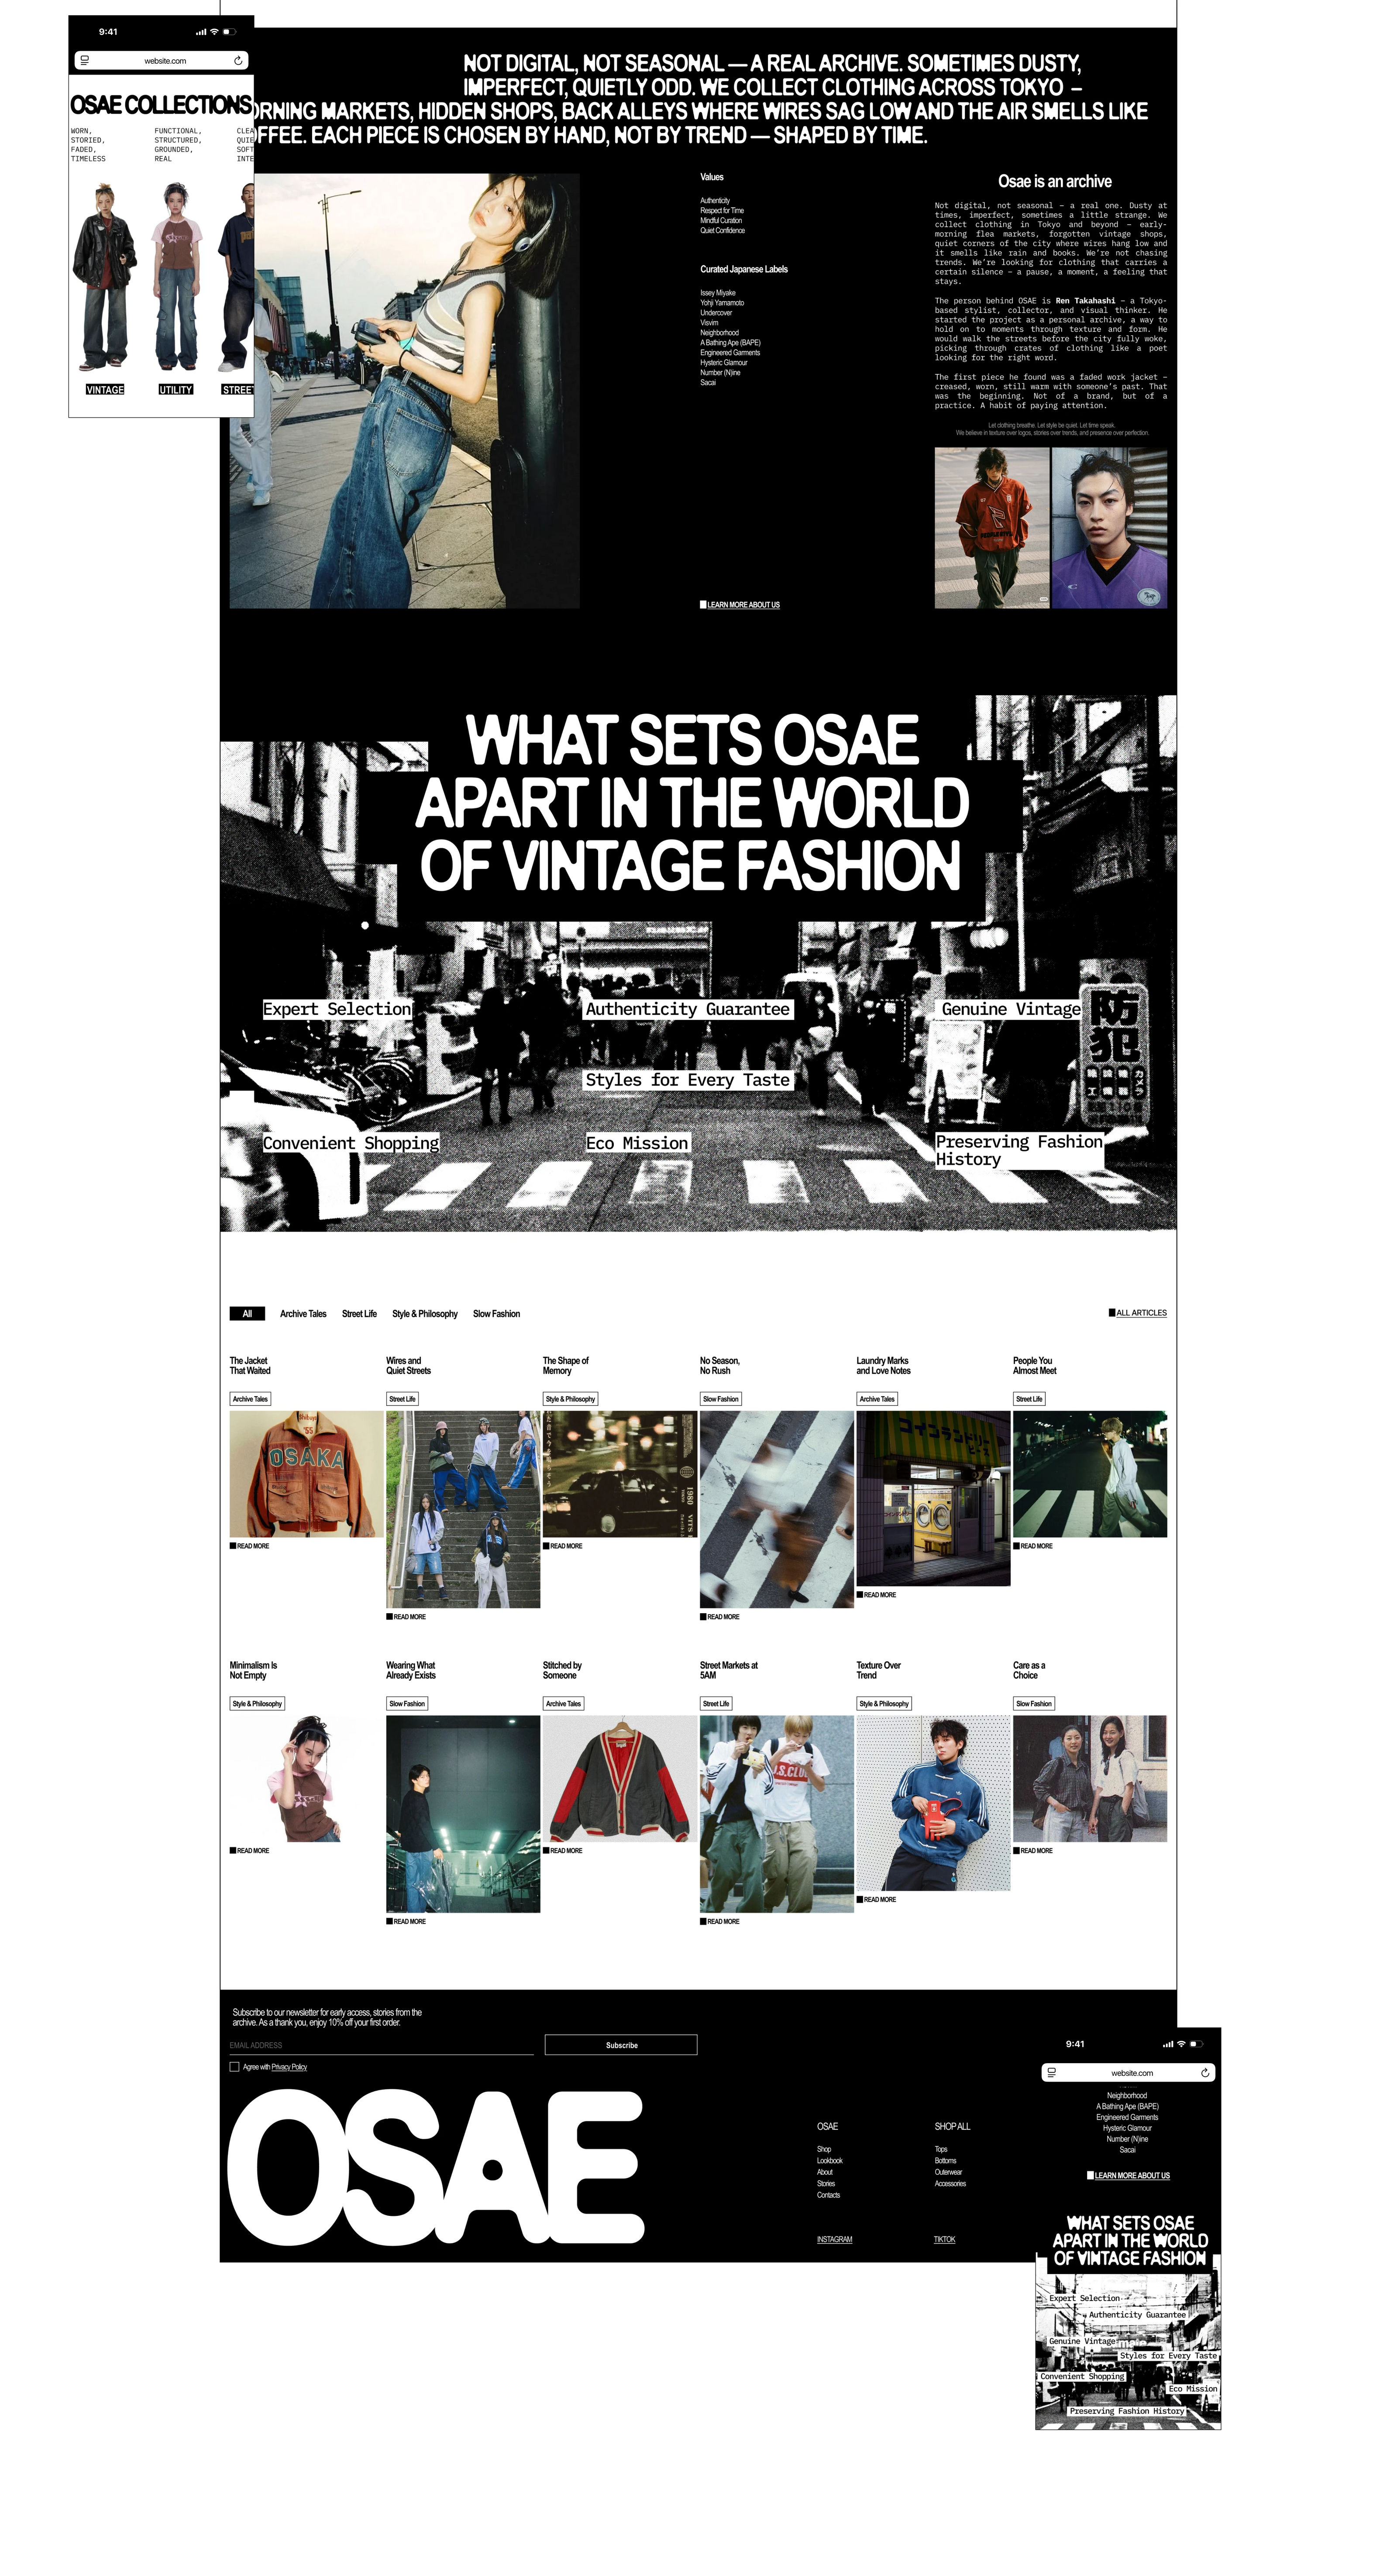This screenshot has width=1397, height=2576.
Task: Go to Lookbook in the footer menu
Action: (830, 2161)
